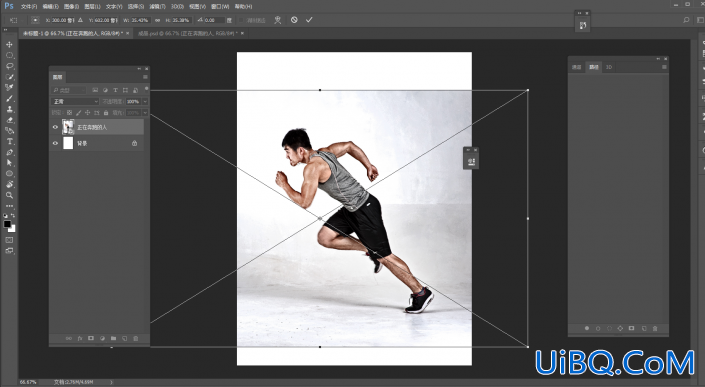
Task: Select the Move tool
Action: pyautogui.click(x=9, y=44)
